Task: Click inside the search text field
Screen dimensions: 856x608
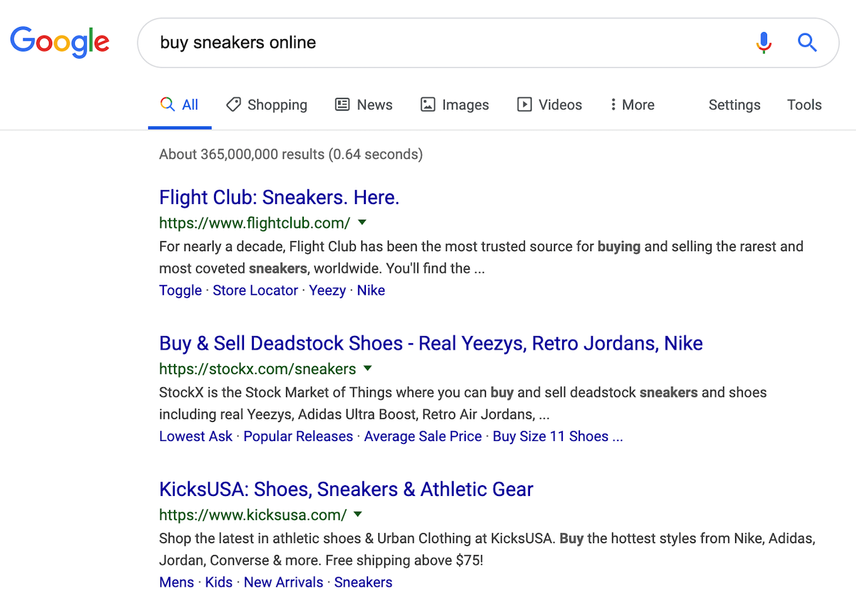Action: pyautogui.click(x=440, y=43)
